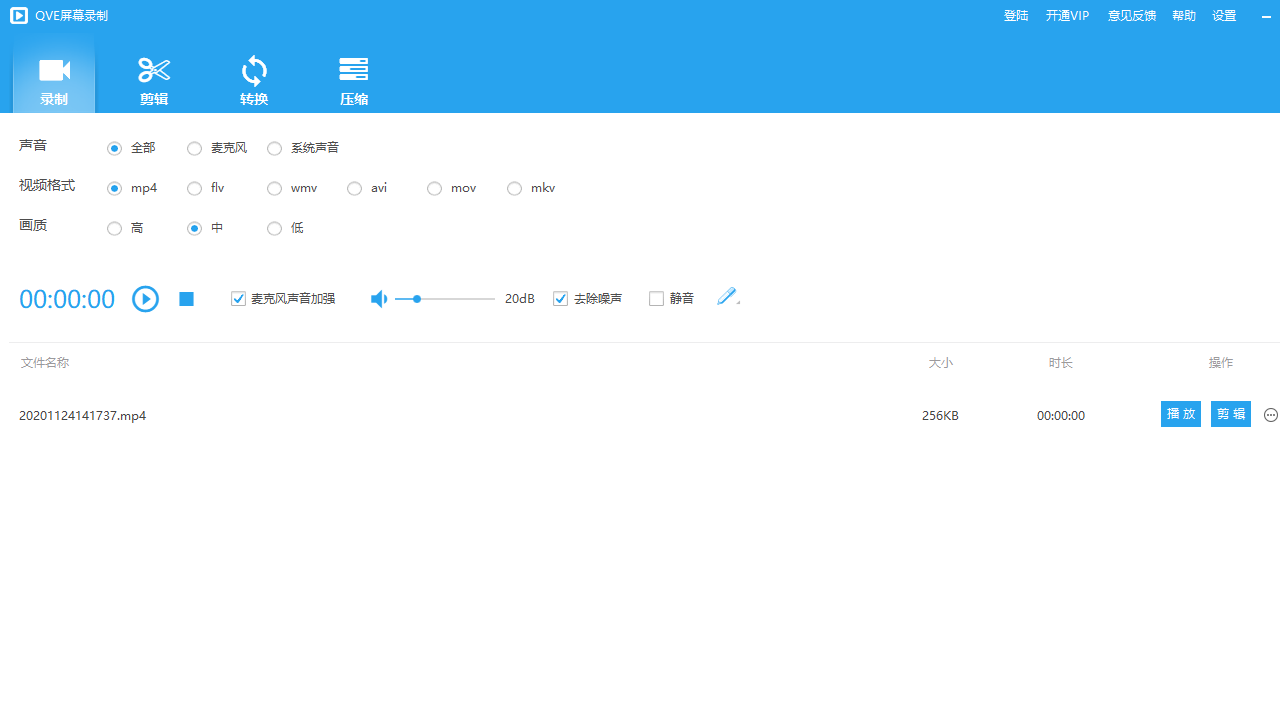Click the 时长 column header
The image size is (1280, 720).
click(1061, 363)
